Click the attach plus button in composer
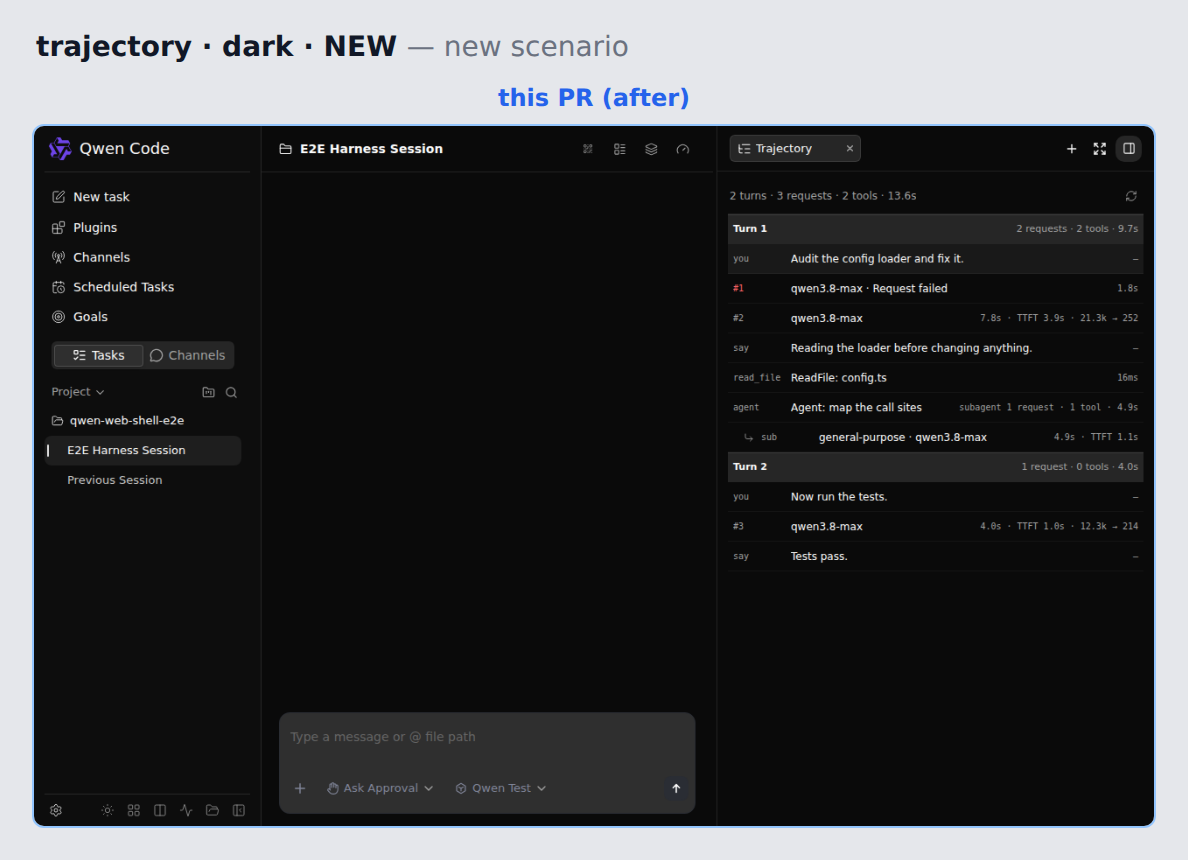The height and width of the screenshot is (860, 1188). (x=300, y=788)
